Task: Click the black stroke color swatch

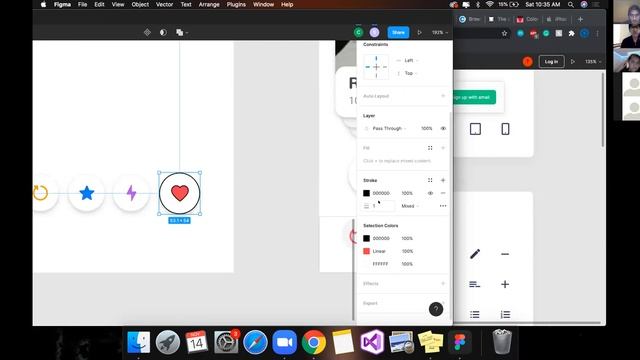Action: 367,193
